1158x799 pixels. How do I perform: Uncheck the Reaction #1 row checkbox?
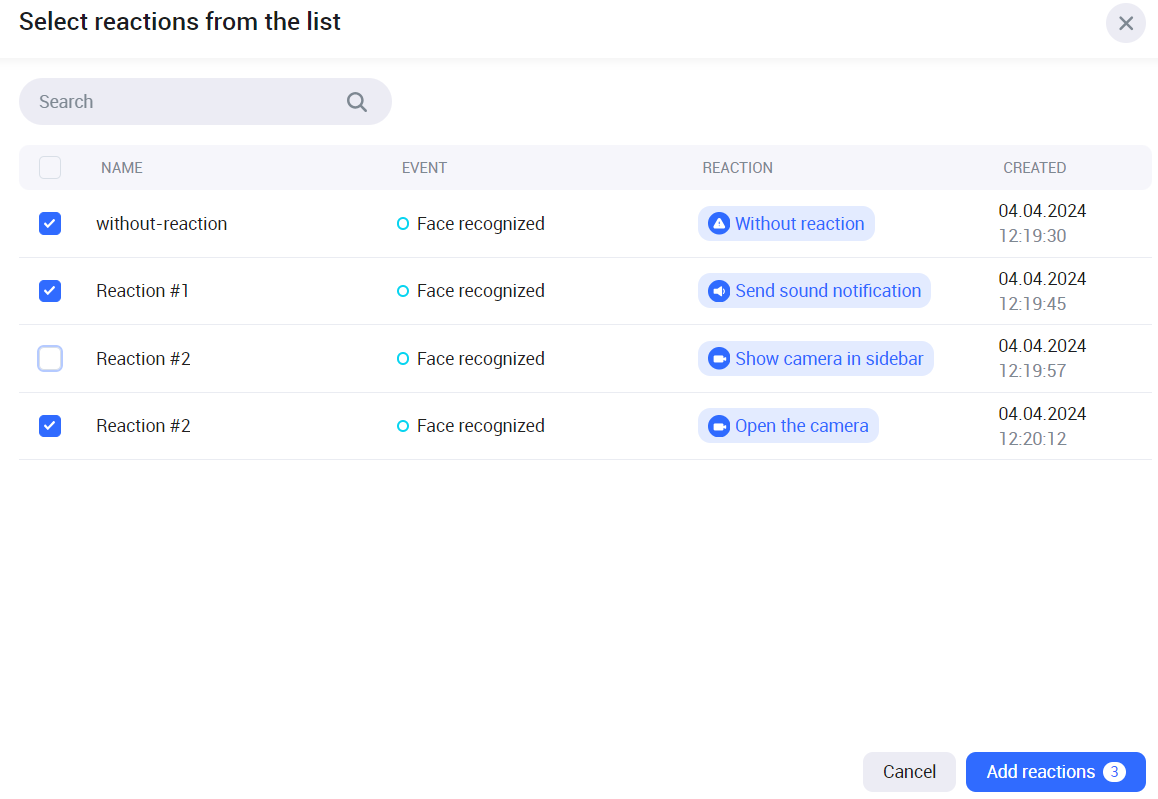tap(50, 291)
